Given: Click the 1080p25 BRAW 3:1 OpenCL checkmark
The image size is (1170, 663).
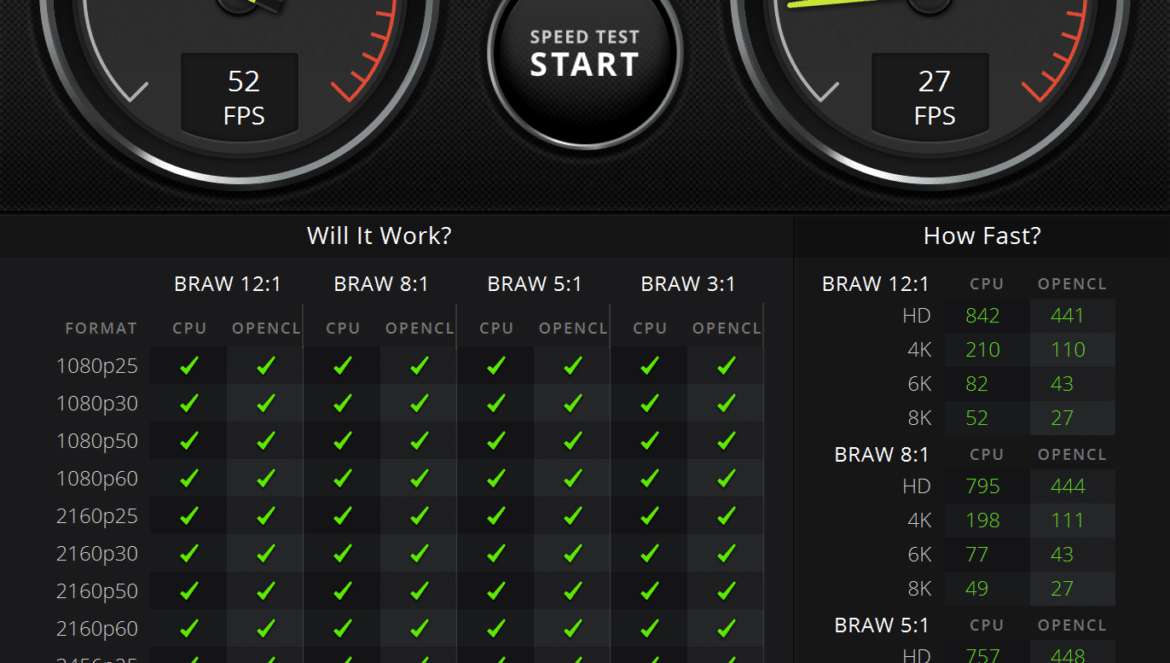Looking at the screenshot, I should (726, 365).
